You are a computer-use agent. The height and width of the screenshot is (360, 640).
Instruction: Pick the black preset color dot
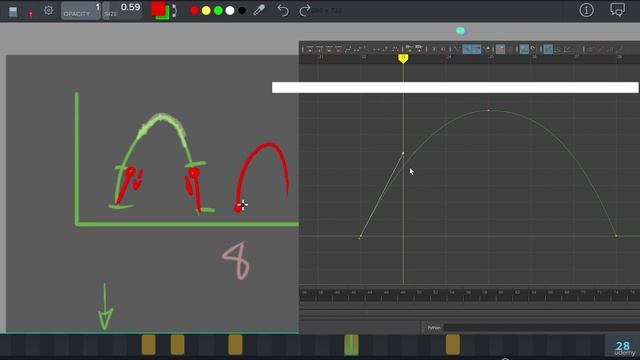(x=242, y=11)
